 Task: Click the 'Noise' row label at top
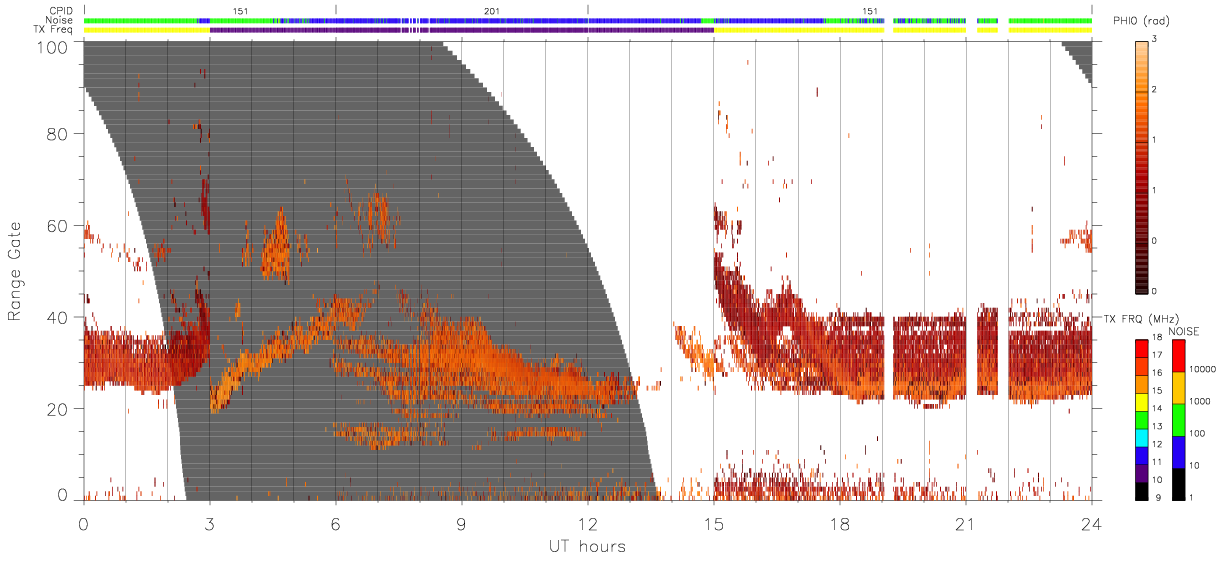click(x=61, y=20)
